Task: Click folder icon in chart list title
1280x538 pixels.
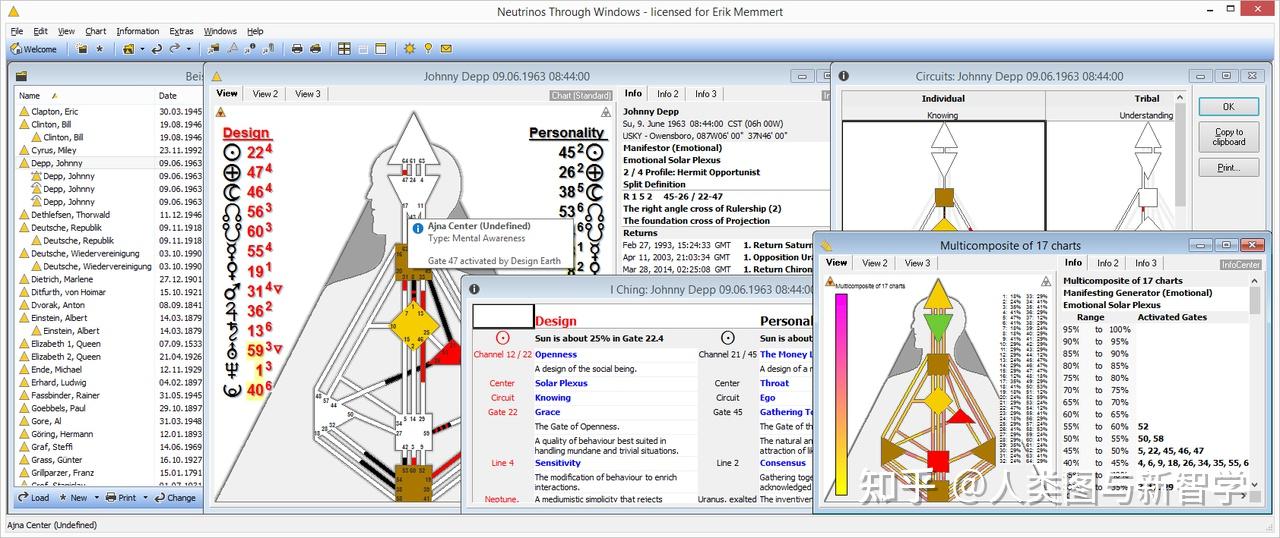Action: [20, 76]
